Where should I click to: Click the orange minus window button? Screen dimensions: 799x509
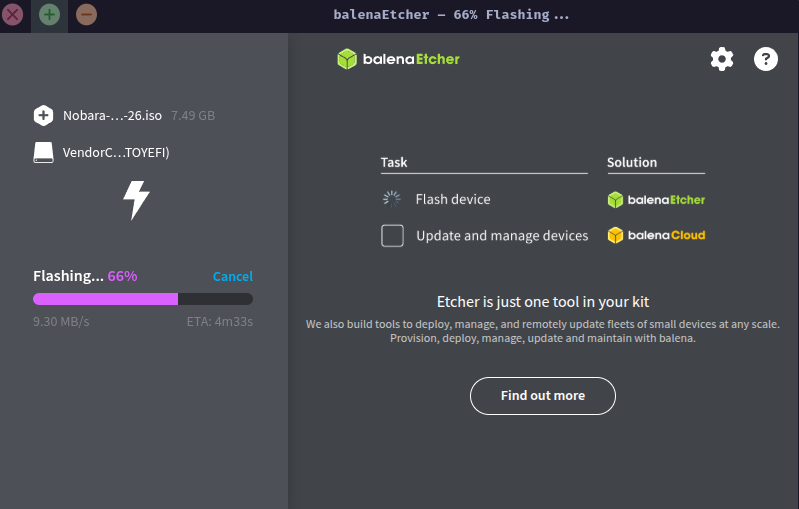(87, 15)
